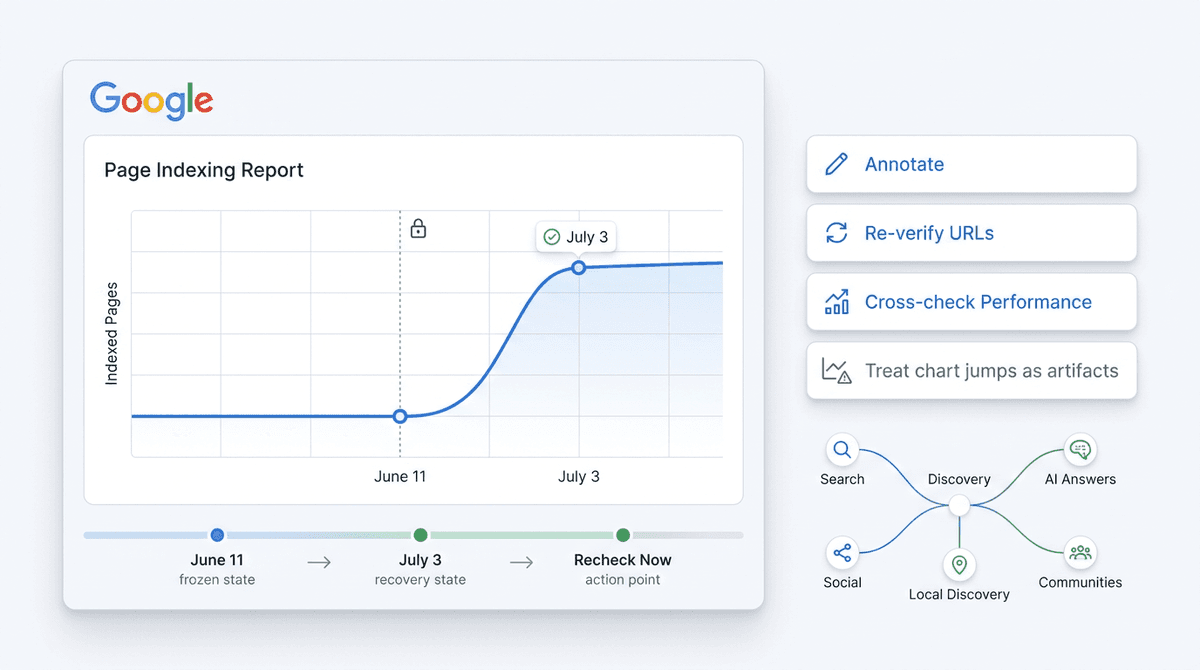Click the refresh arrows icon for Re-verify URLs
Screen dimensions: 1200x670
836,233
